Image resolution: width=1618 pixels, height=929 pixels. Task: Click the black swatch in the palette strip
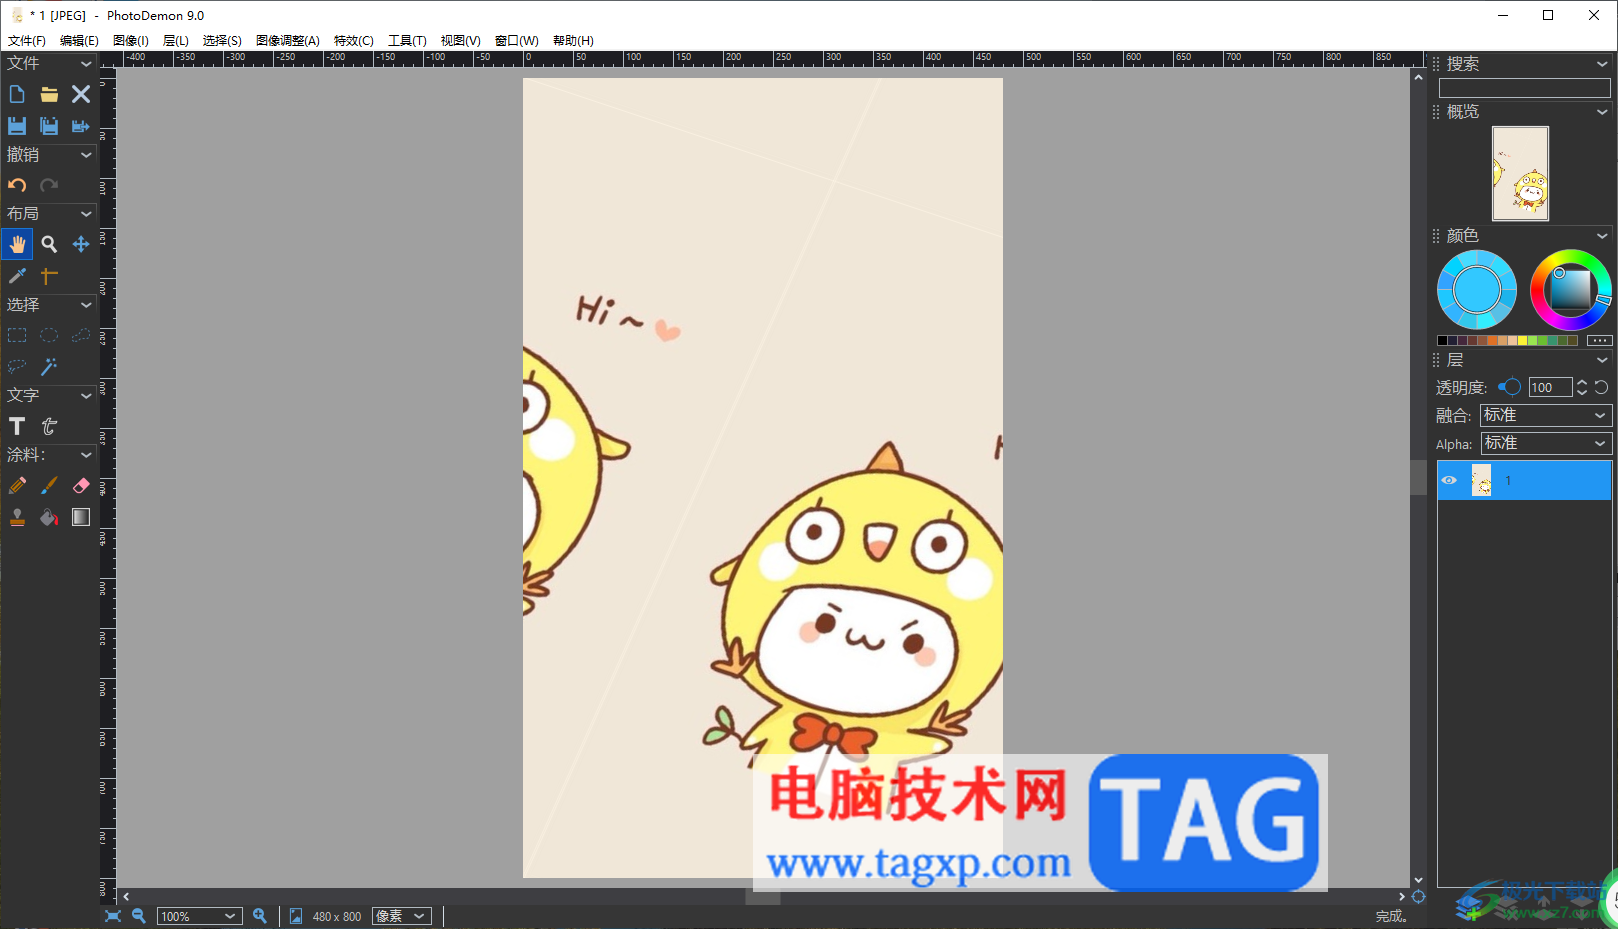tap(1442, 340)
